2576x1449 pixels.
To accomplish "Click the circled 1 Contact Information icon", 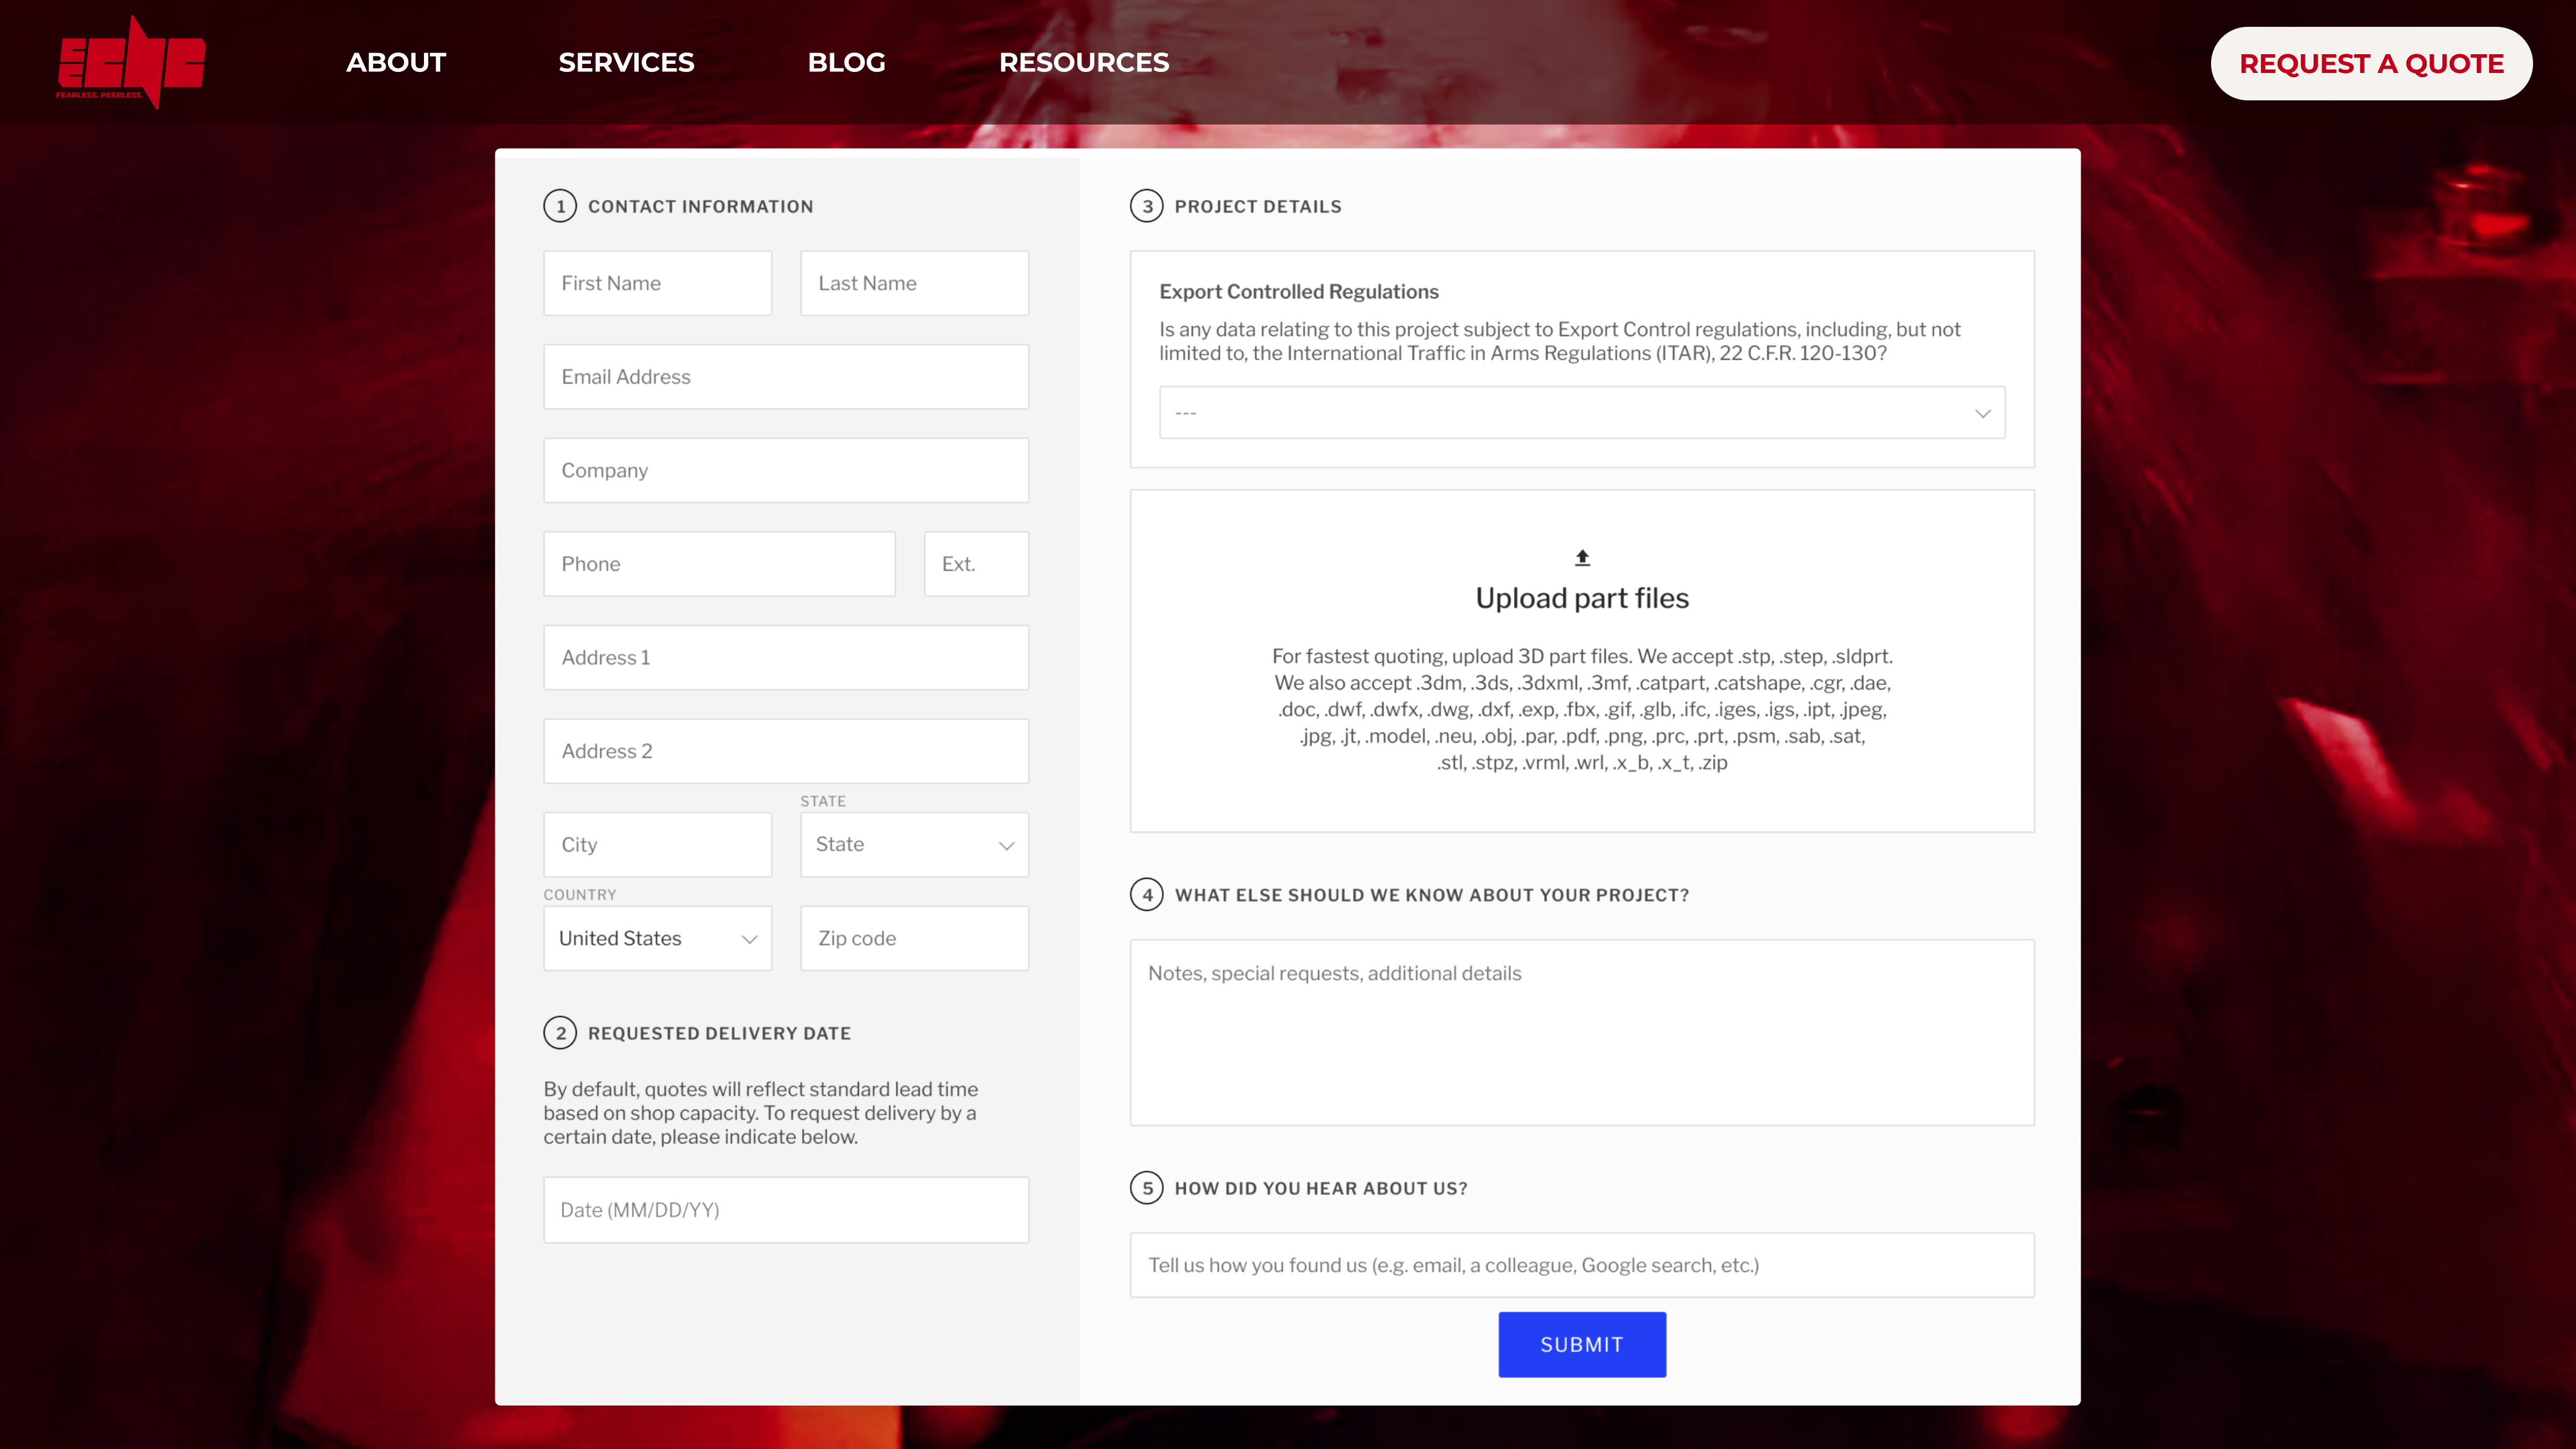I will [561, 205].
